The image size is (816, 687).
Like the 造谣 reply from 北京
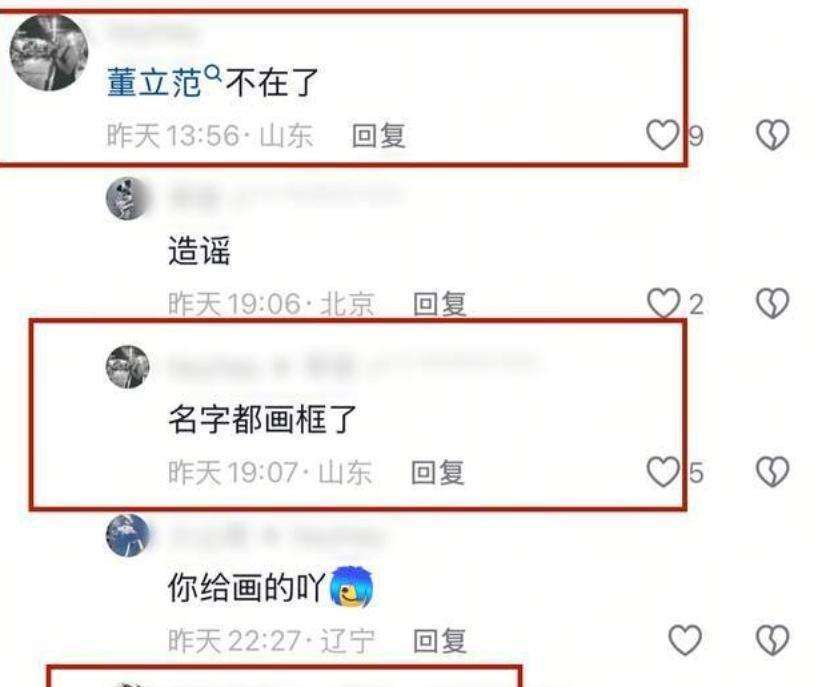click(x=663, y=303)
